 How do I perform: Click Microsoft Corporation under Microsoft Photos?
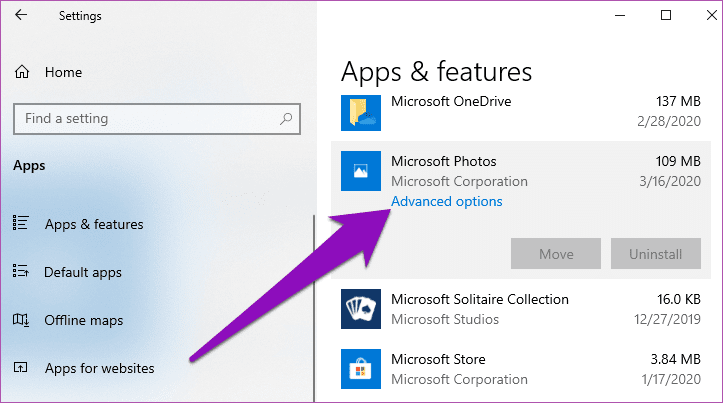[459, 181]
